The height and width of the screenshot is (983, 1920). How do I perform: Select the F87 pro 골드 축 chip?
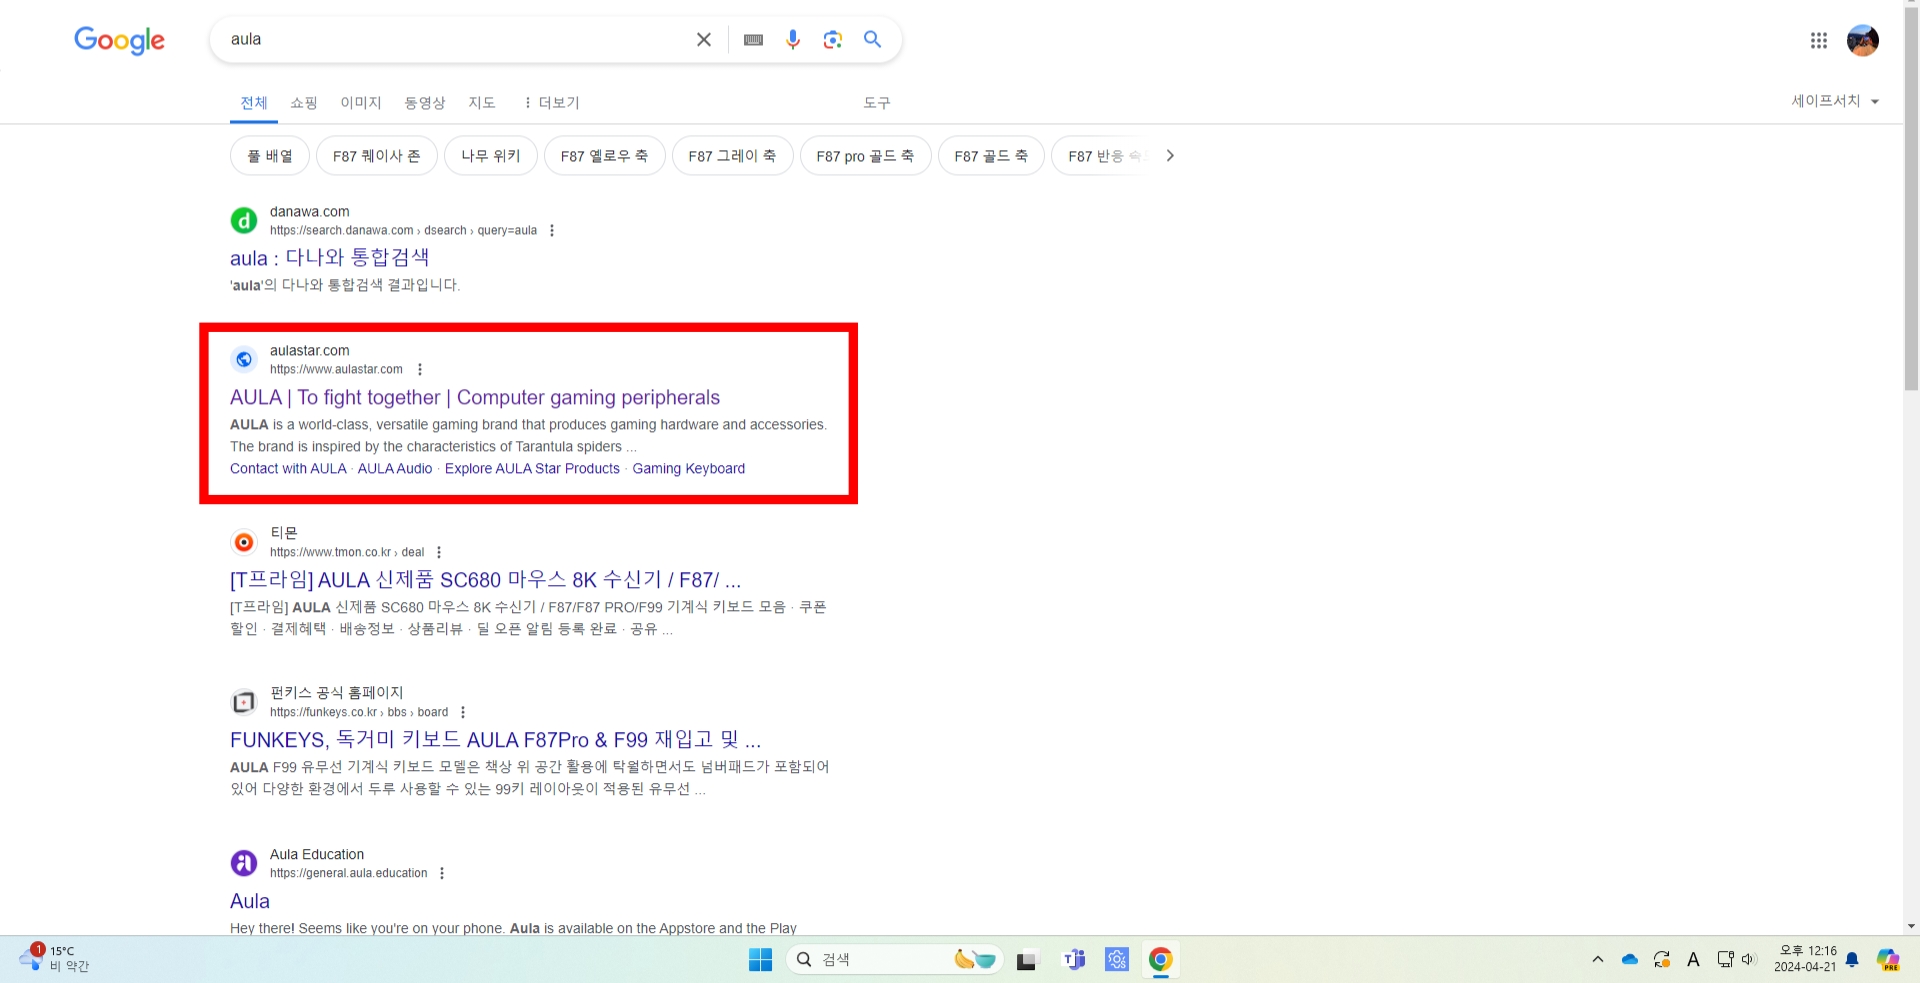[865, 156]
